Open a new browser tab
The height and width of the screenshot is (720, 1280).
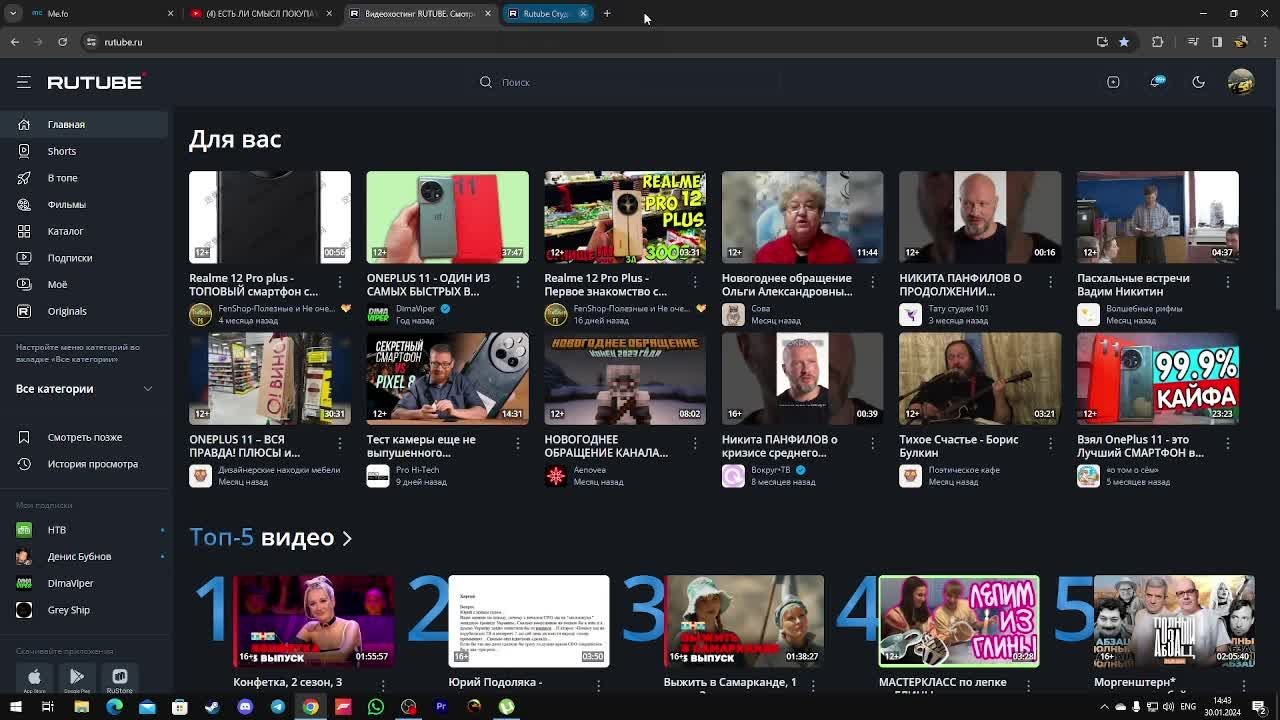click(607, 13)
